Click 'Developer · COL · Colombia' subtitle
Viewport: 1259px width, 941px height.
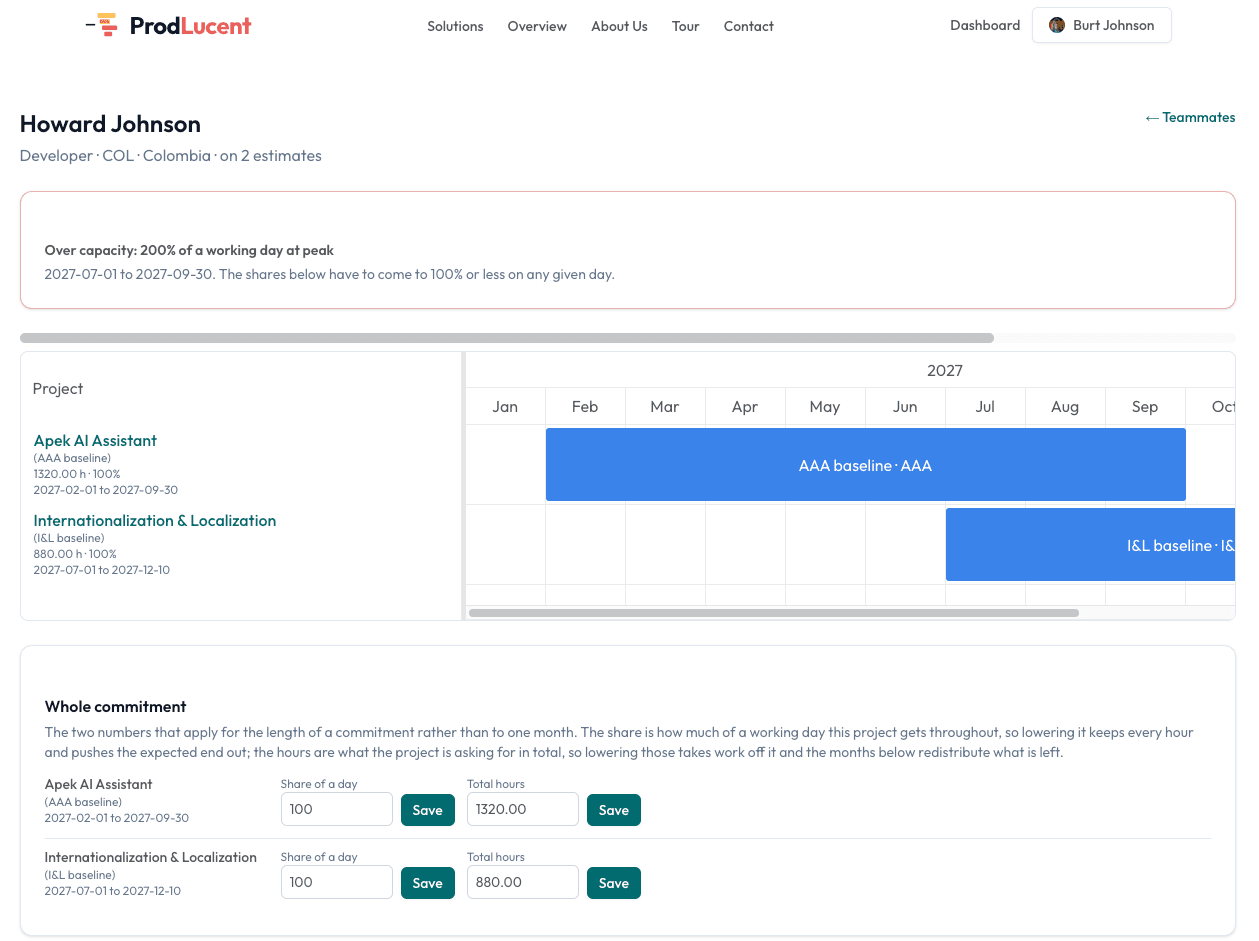coord(115,156)
